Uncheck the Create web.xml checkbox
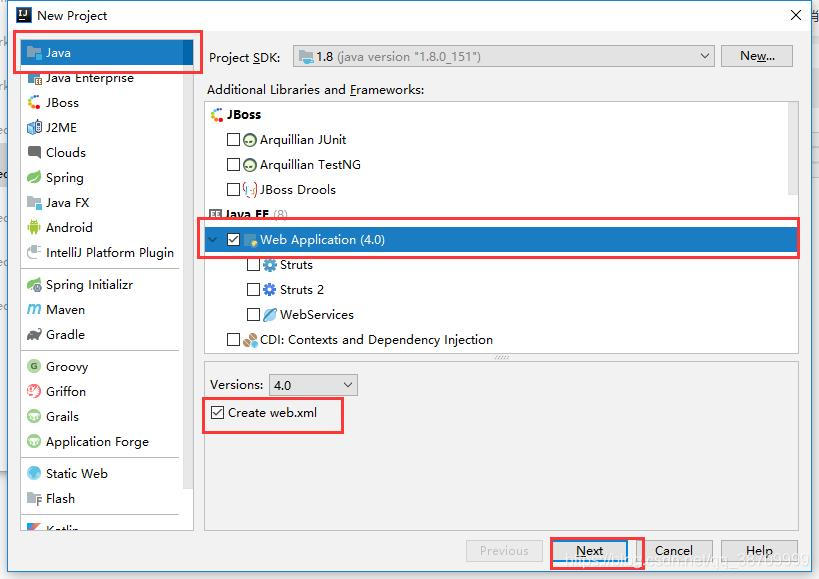819x579 pixels. (217, 413)
